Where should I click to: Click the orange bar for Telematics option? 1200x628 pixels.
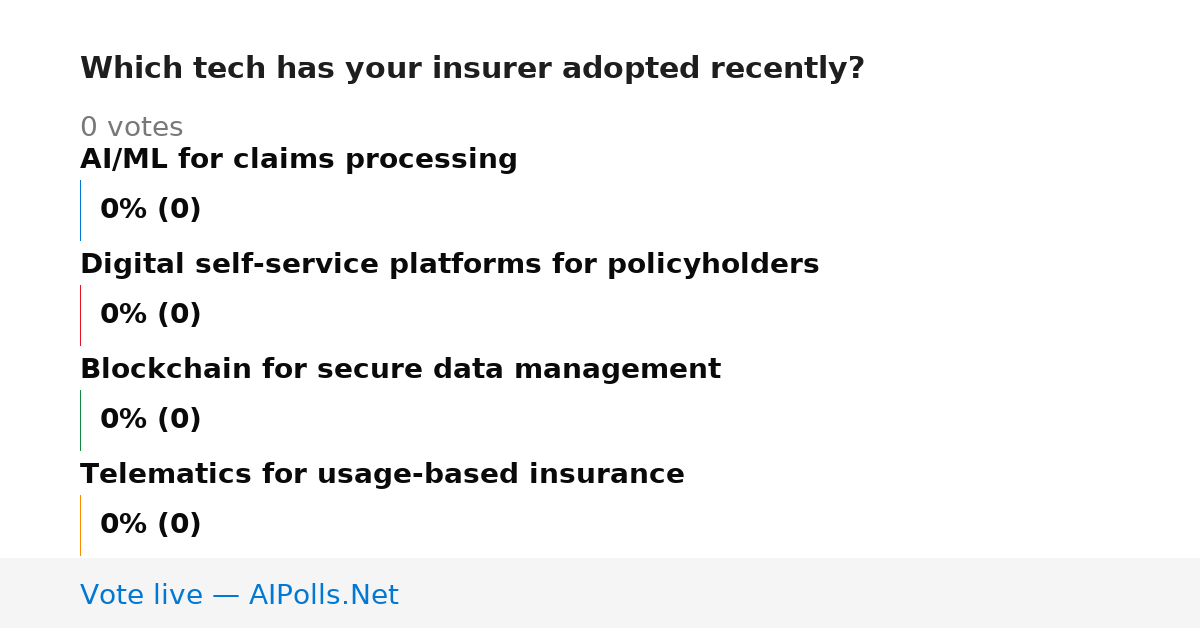point(81,525)
